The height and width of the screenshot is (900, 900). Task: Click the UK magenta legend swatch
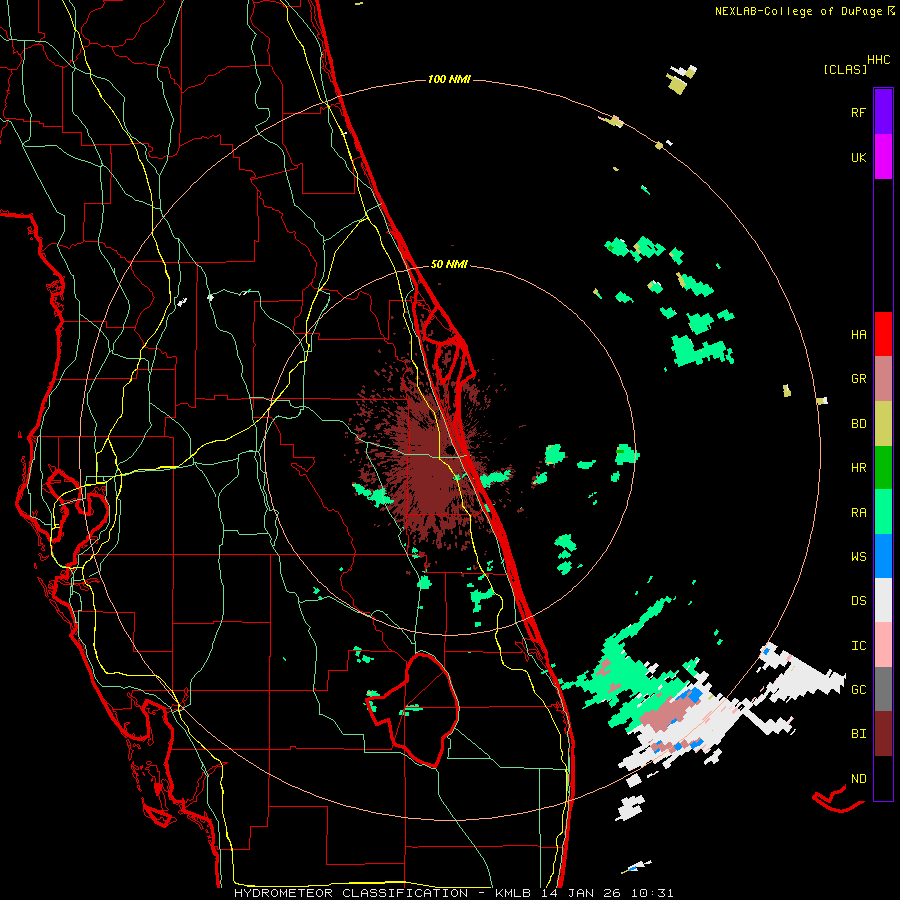883,157
